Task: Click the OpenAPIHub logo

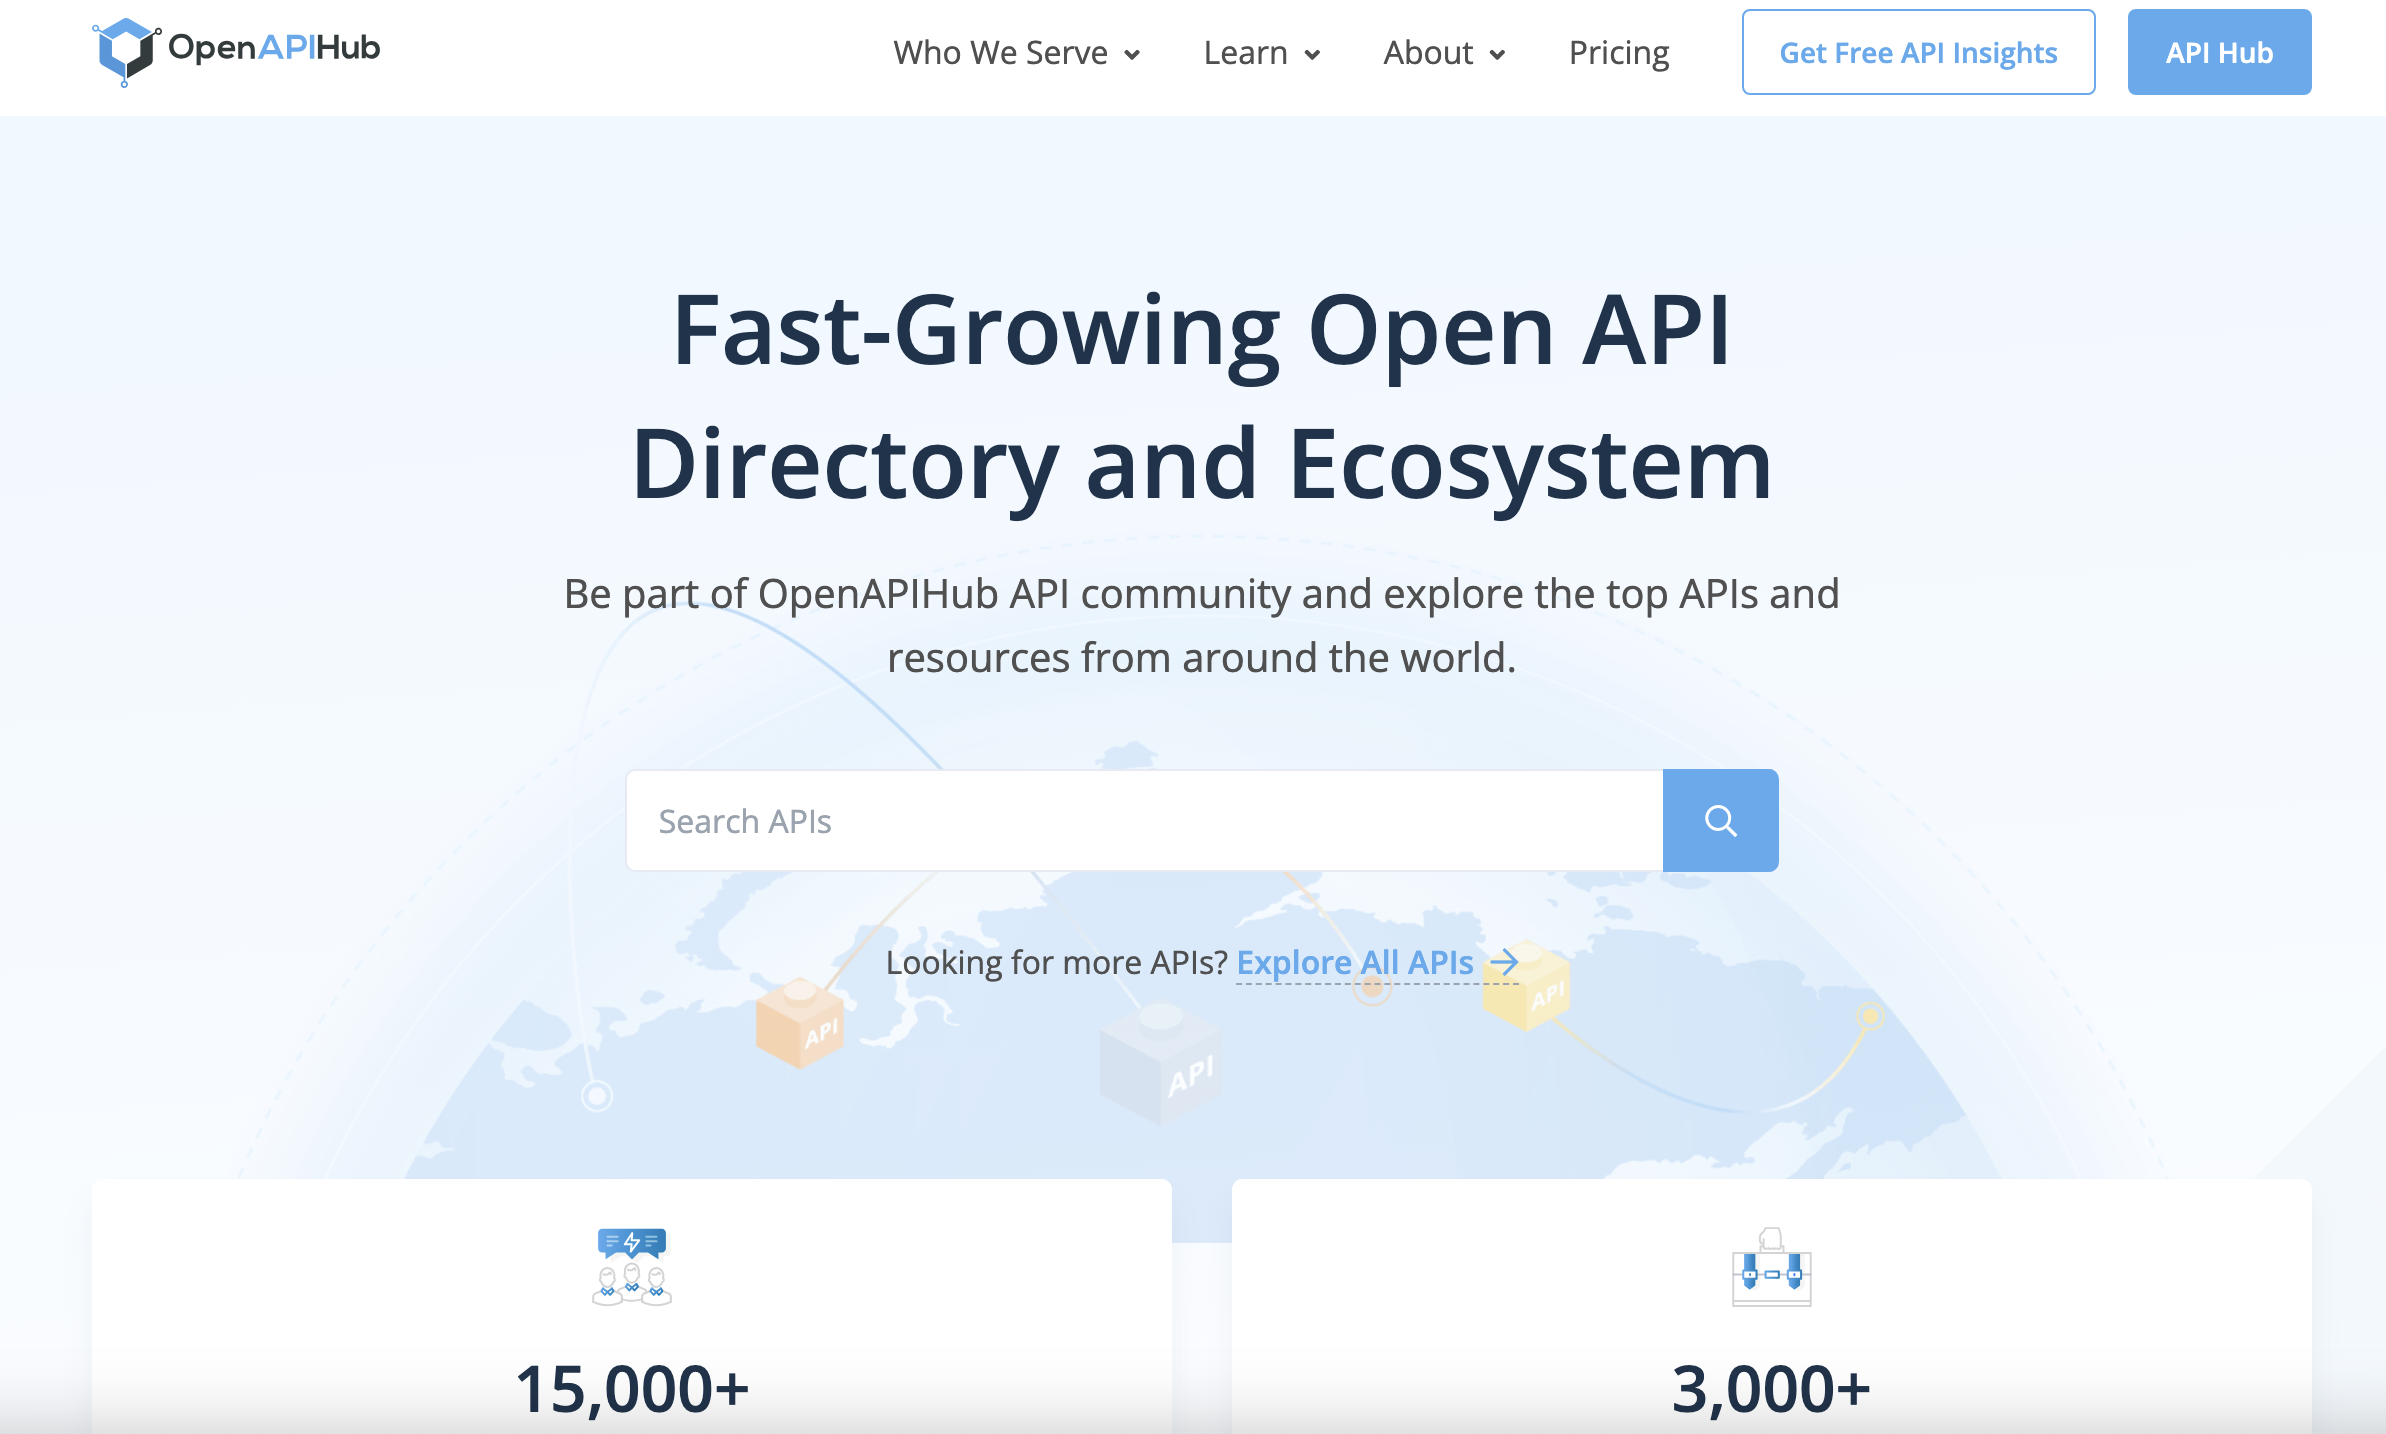Action: coord(236,50)
